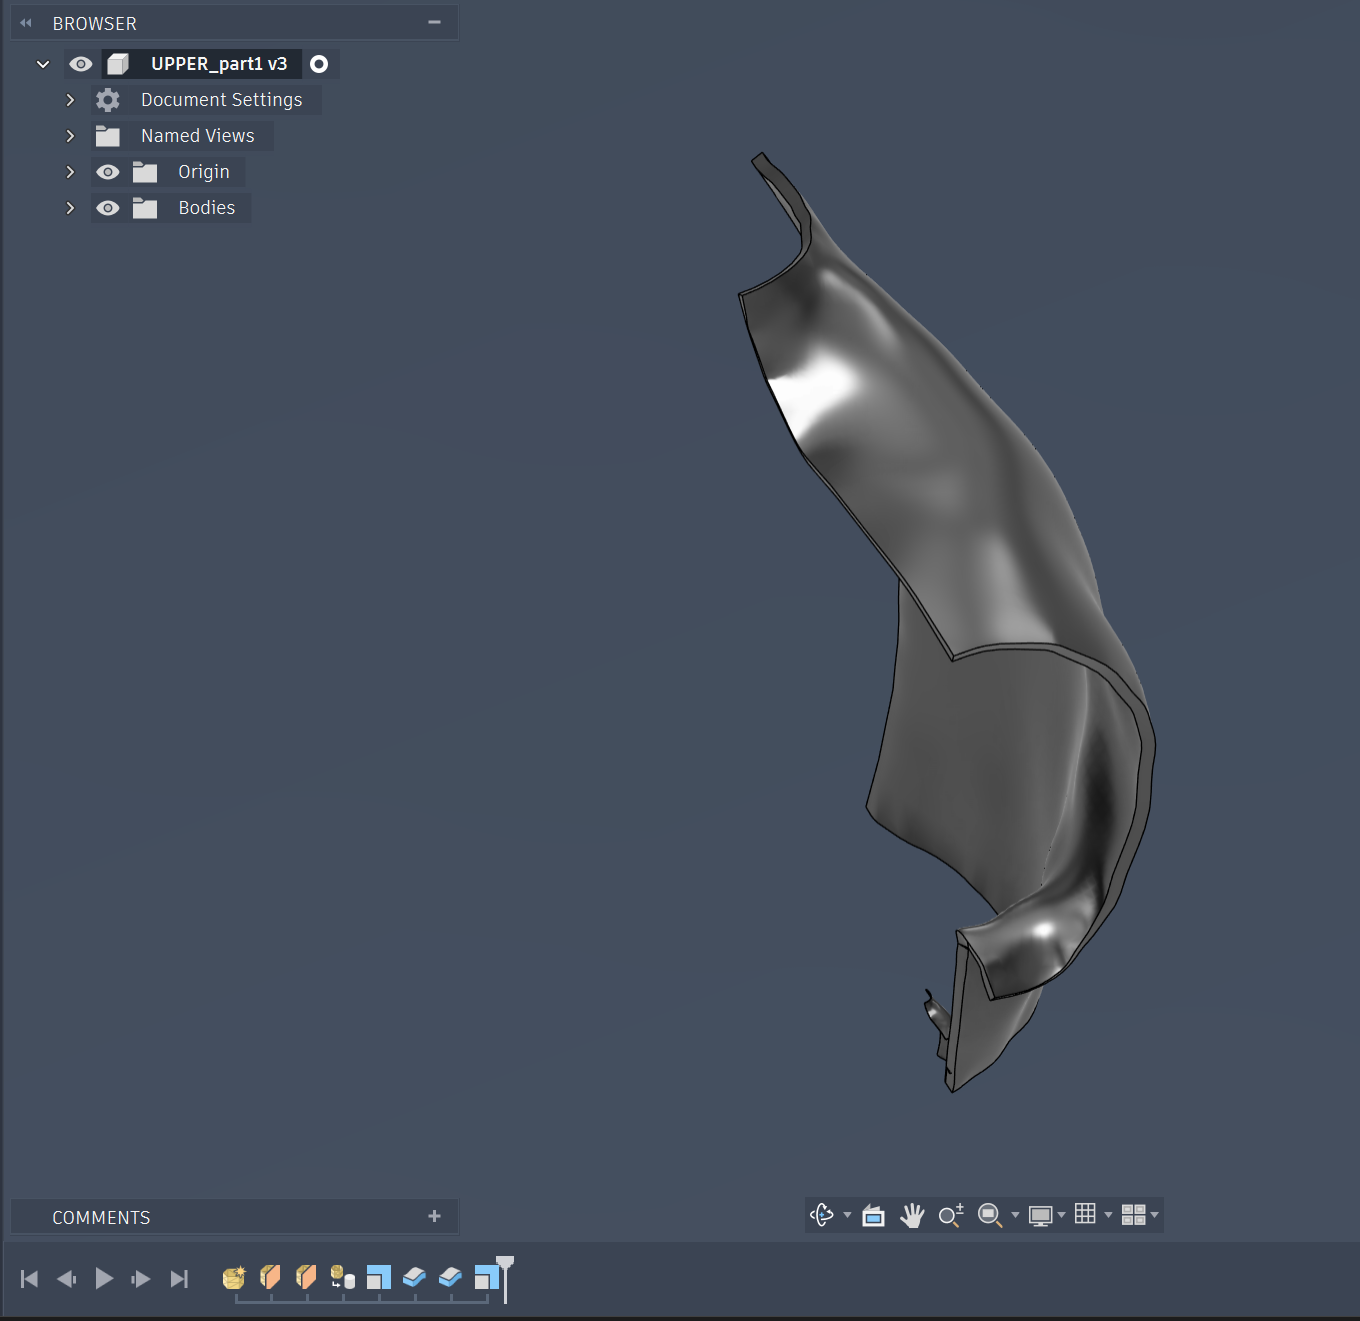Click the Fit zoom window icon
The height and width of the screenshot is (1321, 1360).
(x=989, y=1215)
